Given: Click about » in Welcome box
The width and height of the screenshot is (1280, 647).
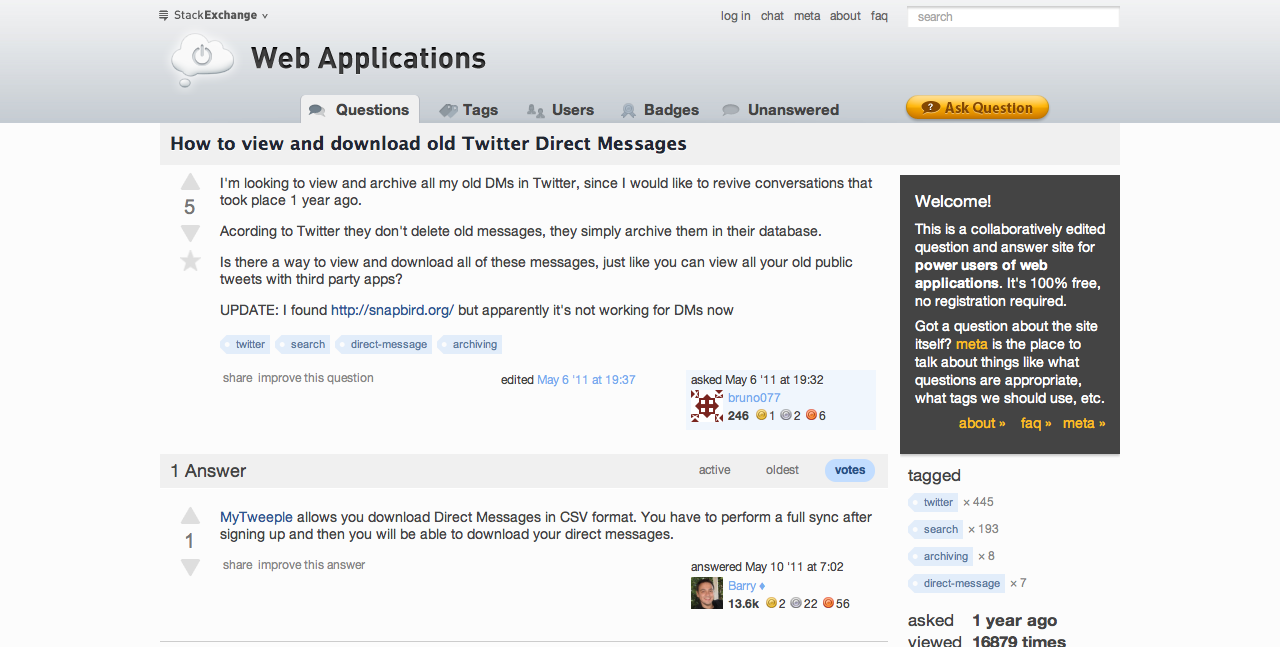Looking at the screenshot, I should [982, 423].
